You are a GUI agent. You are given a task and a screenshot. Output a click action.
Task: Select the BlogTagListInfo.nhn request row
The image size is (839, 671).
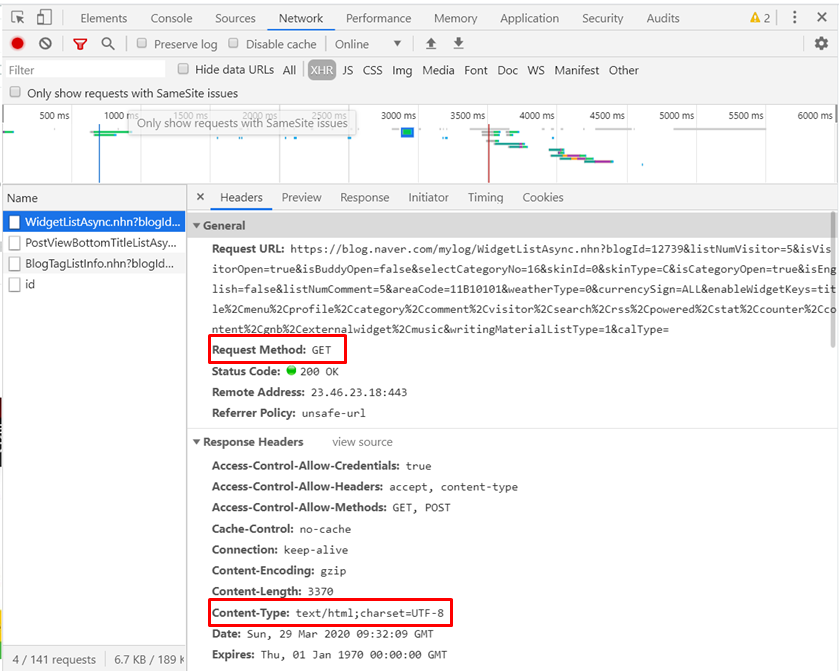[x=94, y=263]
